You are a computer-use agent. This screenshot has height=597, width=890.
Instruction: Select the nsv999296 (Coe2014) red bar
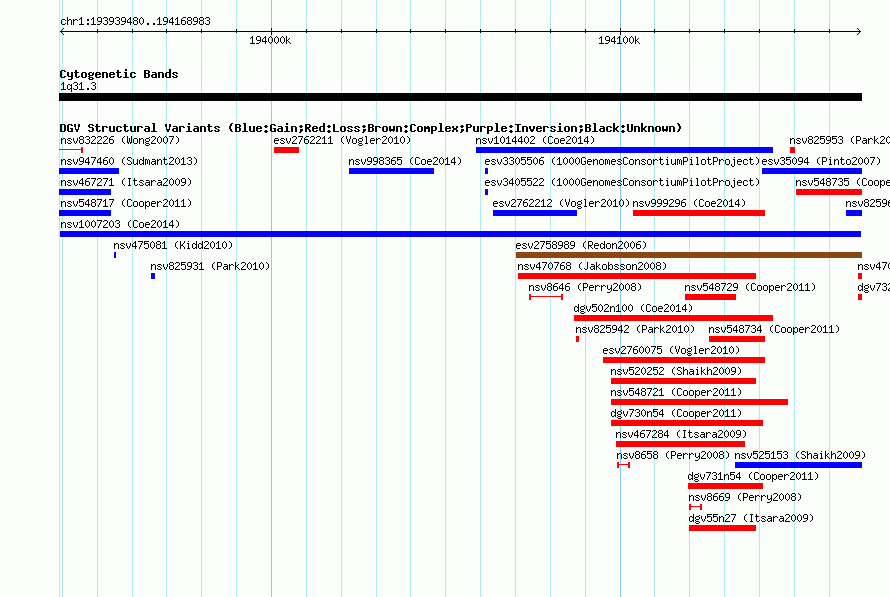(699, 213)
